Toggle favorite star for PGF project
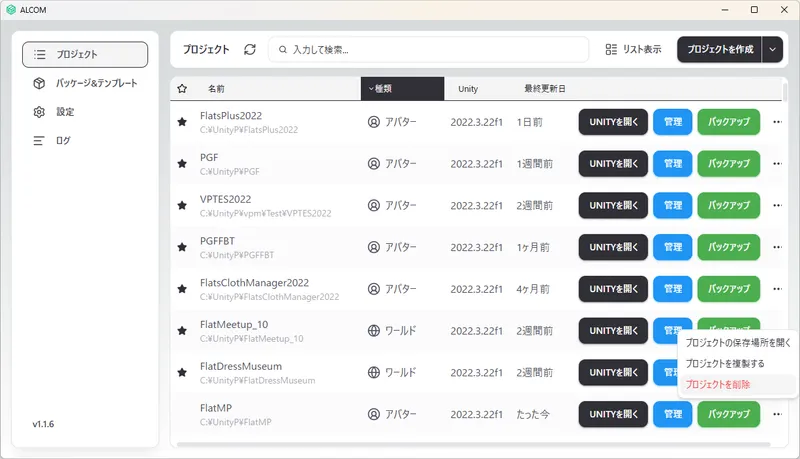This screenshot has width=800, height=459. click(182, 164)
